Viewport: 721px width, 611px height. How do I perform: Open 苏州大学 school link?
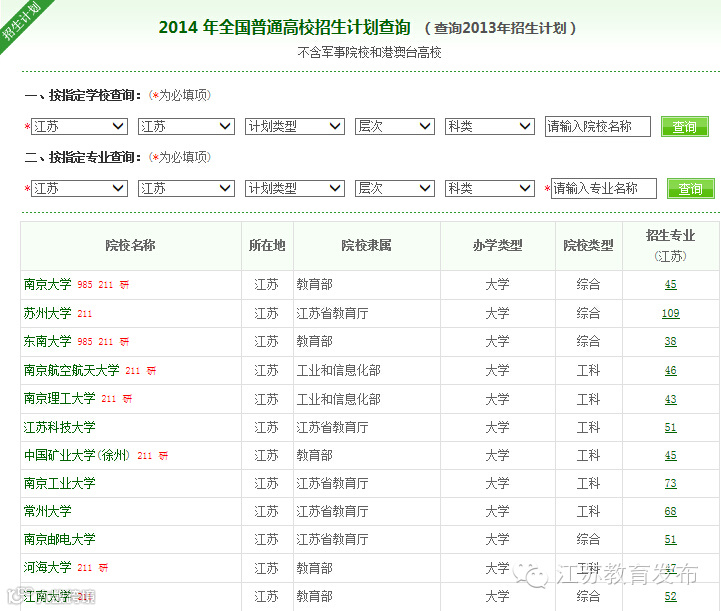(x=47, y=314)
